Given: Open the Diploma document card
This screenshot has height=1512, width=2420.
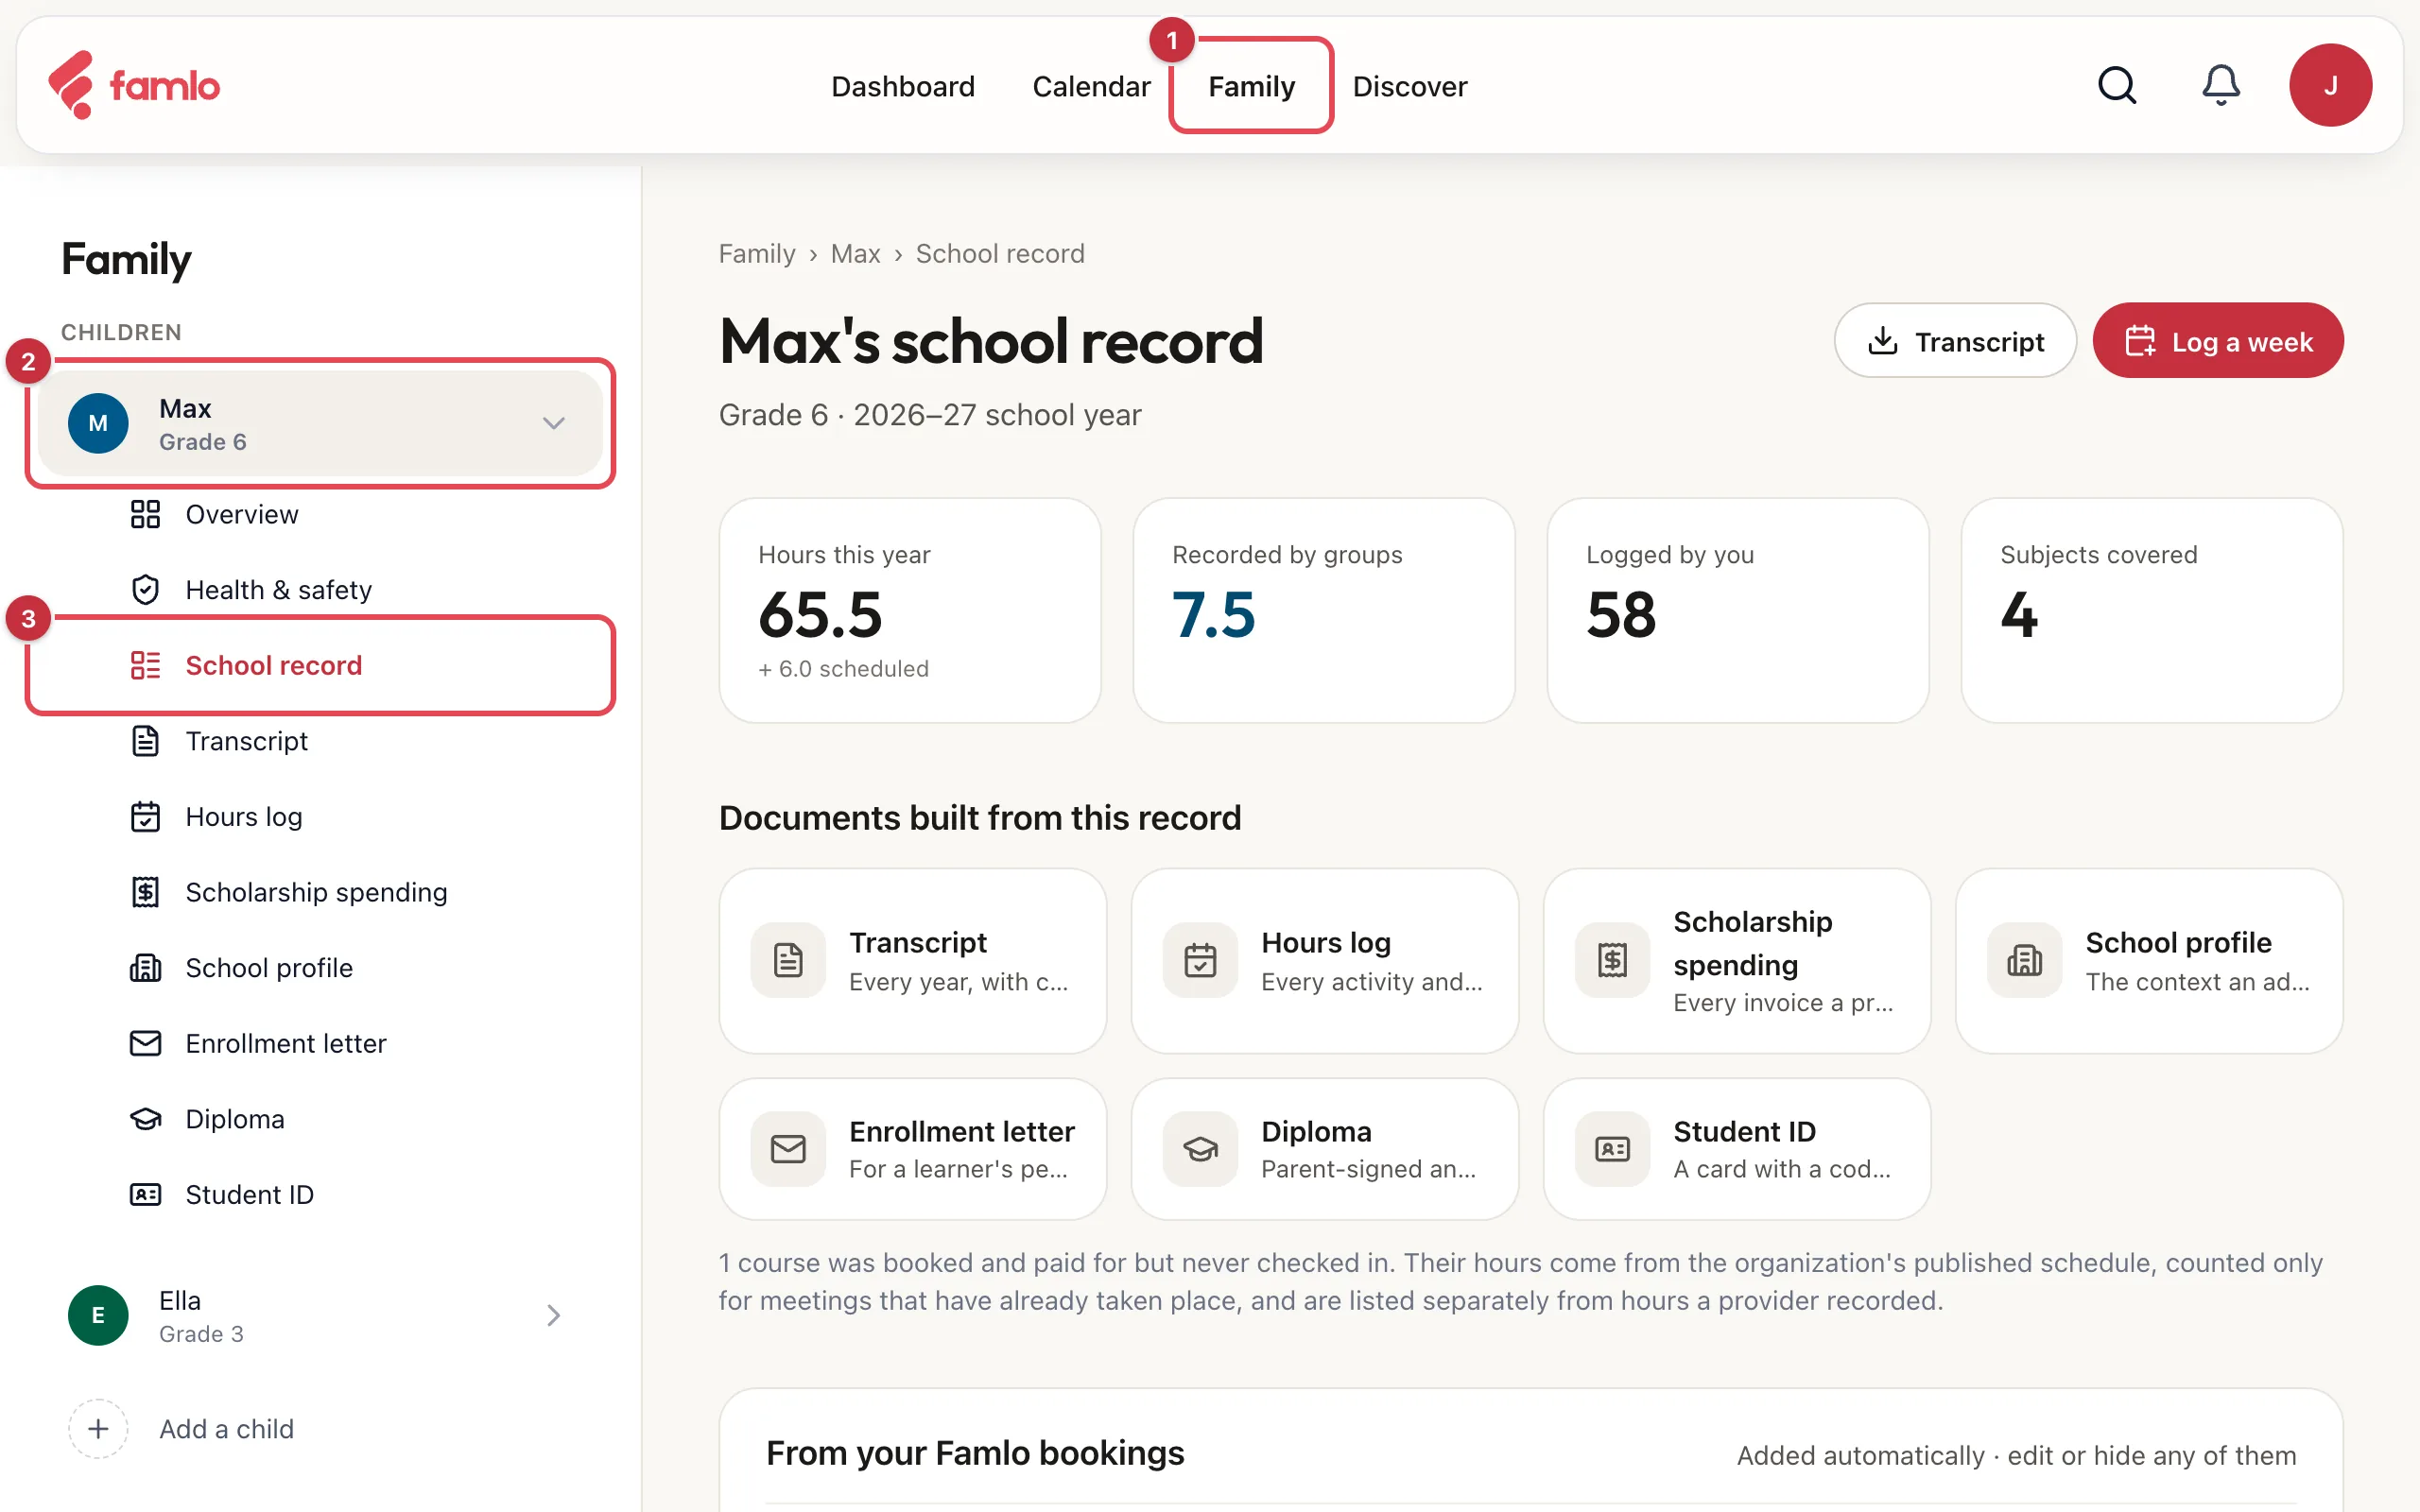Looking at the screenshot, I should click(x=1324, y=1148).
